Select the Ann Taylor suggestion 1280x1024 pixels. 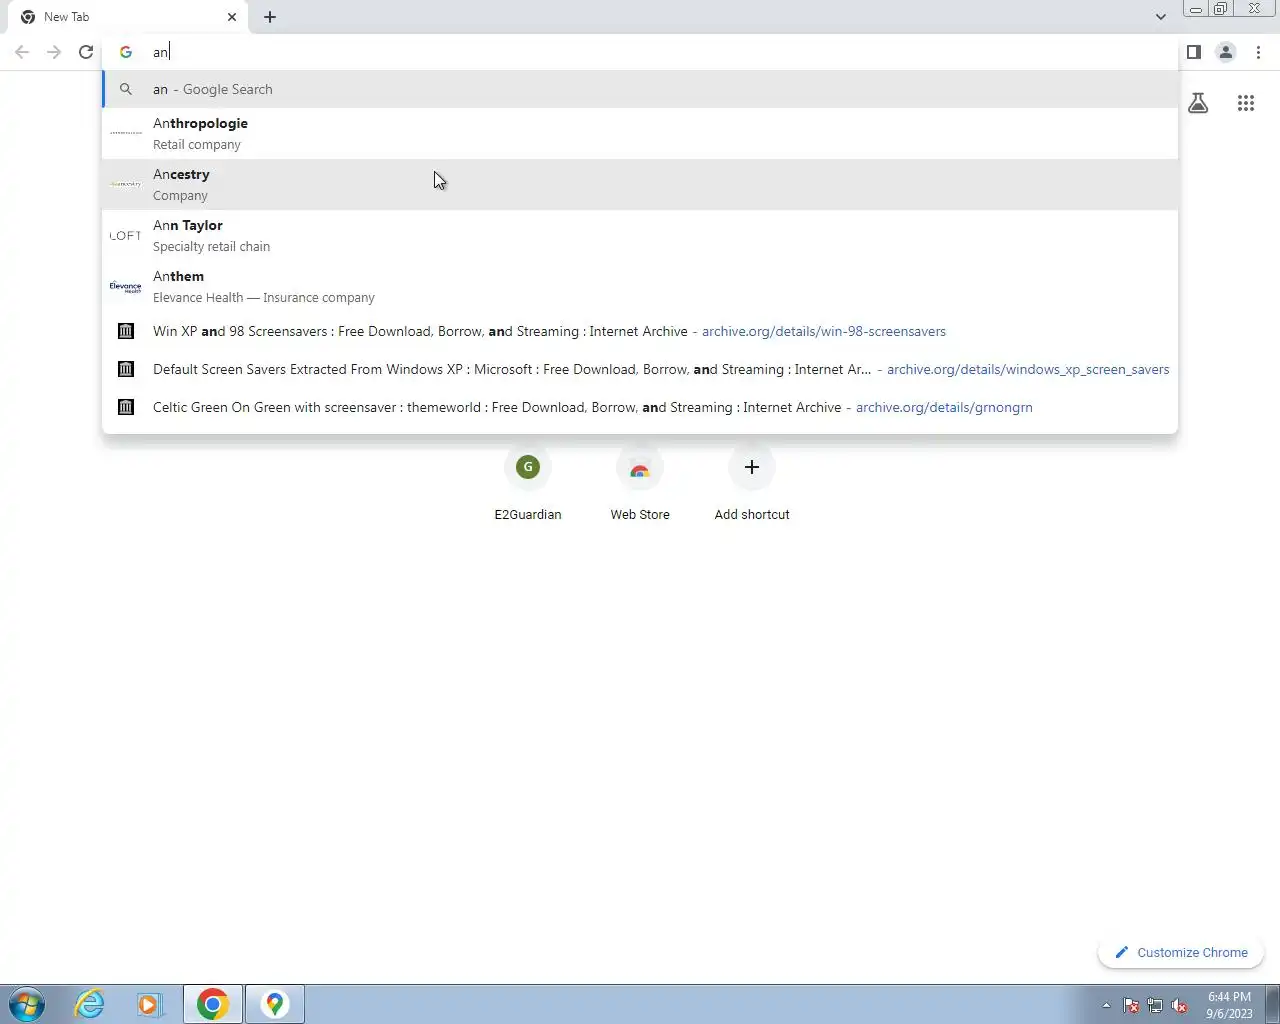coord(640,235)
